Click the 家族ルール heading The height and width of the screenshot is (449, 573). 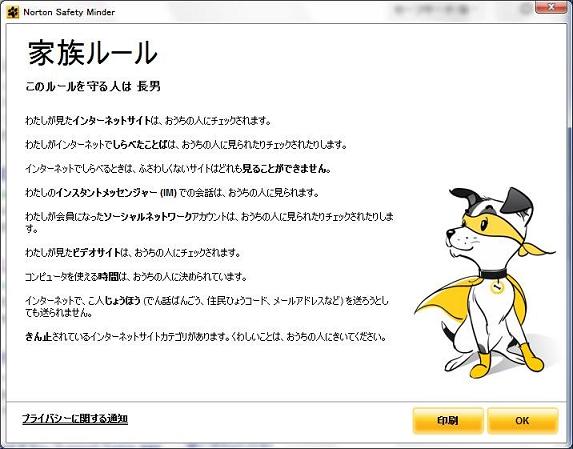click(x=93, y=53)
